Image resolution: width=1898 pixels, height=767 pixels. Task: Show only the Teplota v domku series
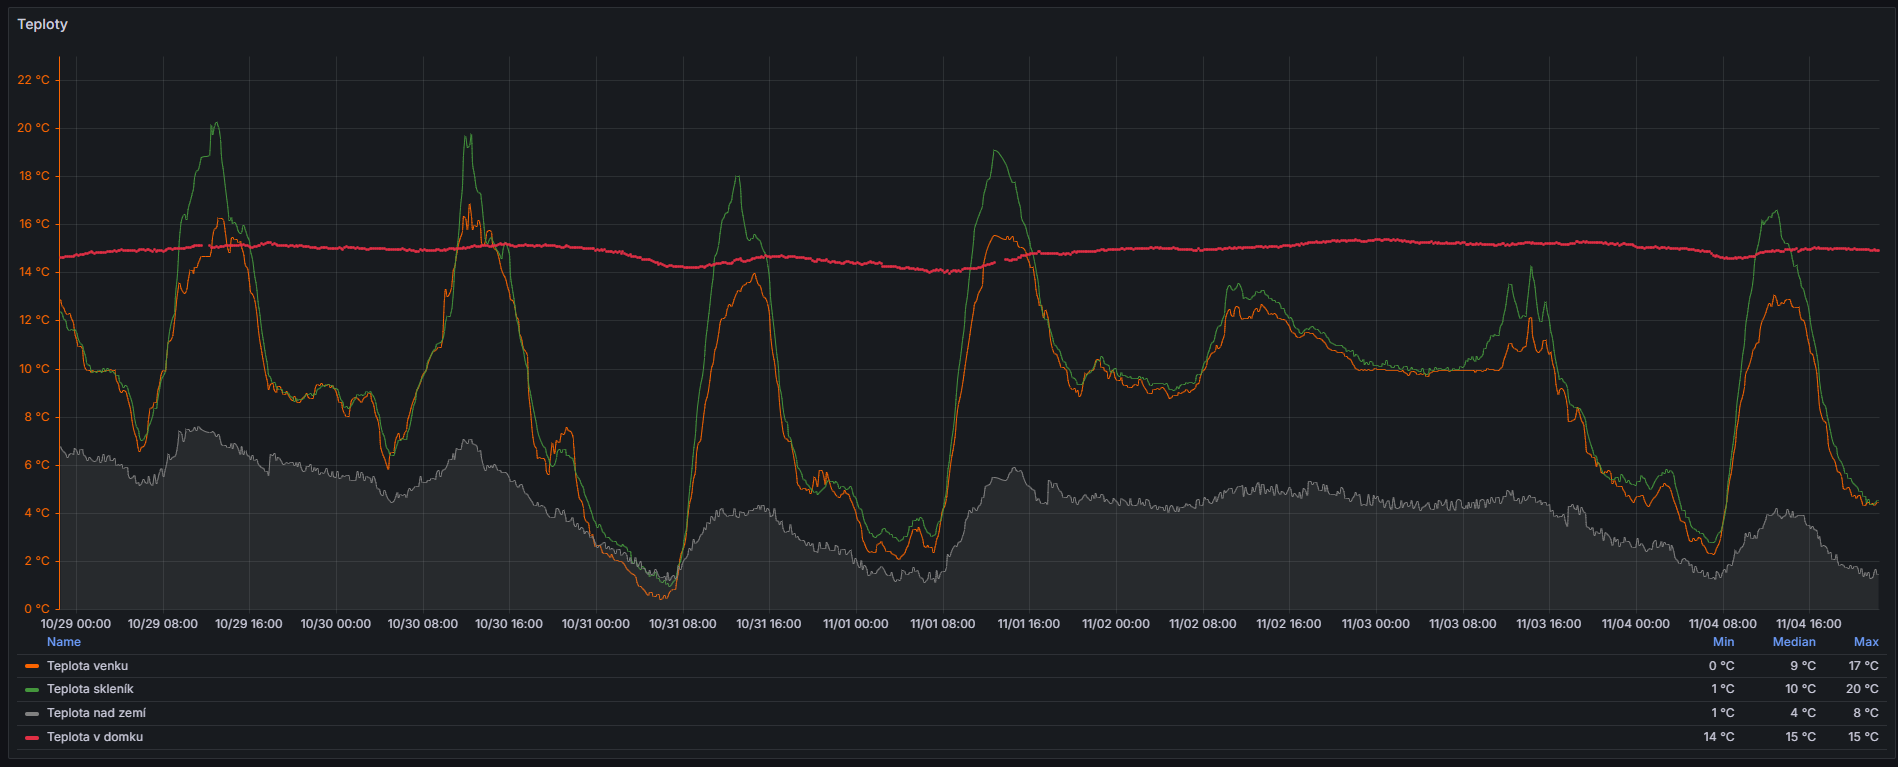pos(95,737)
